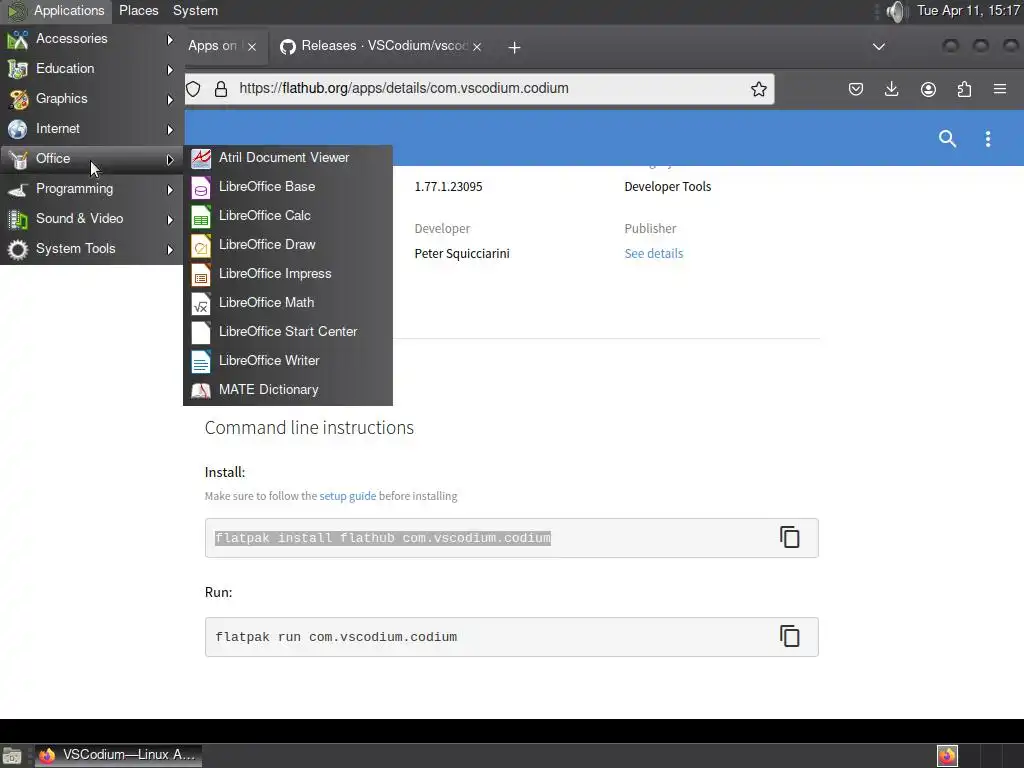This screenshot has width=1024, height=768.
Task: Copy the flatpak run command
Action: pos(790,636)
